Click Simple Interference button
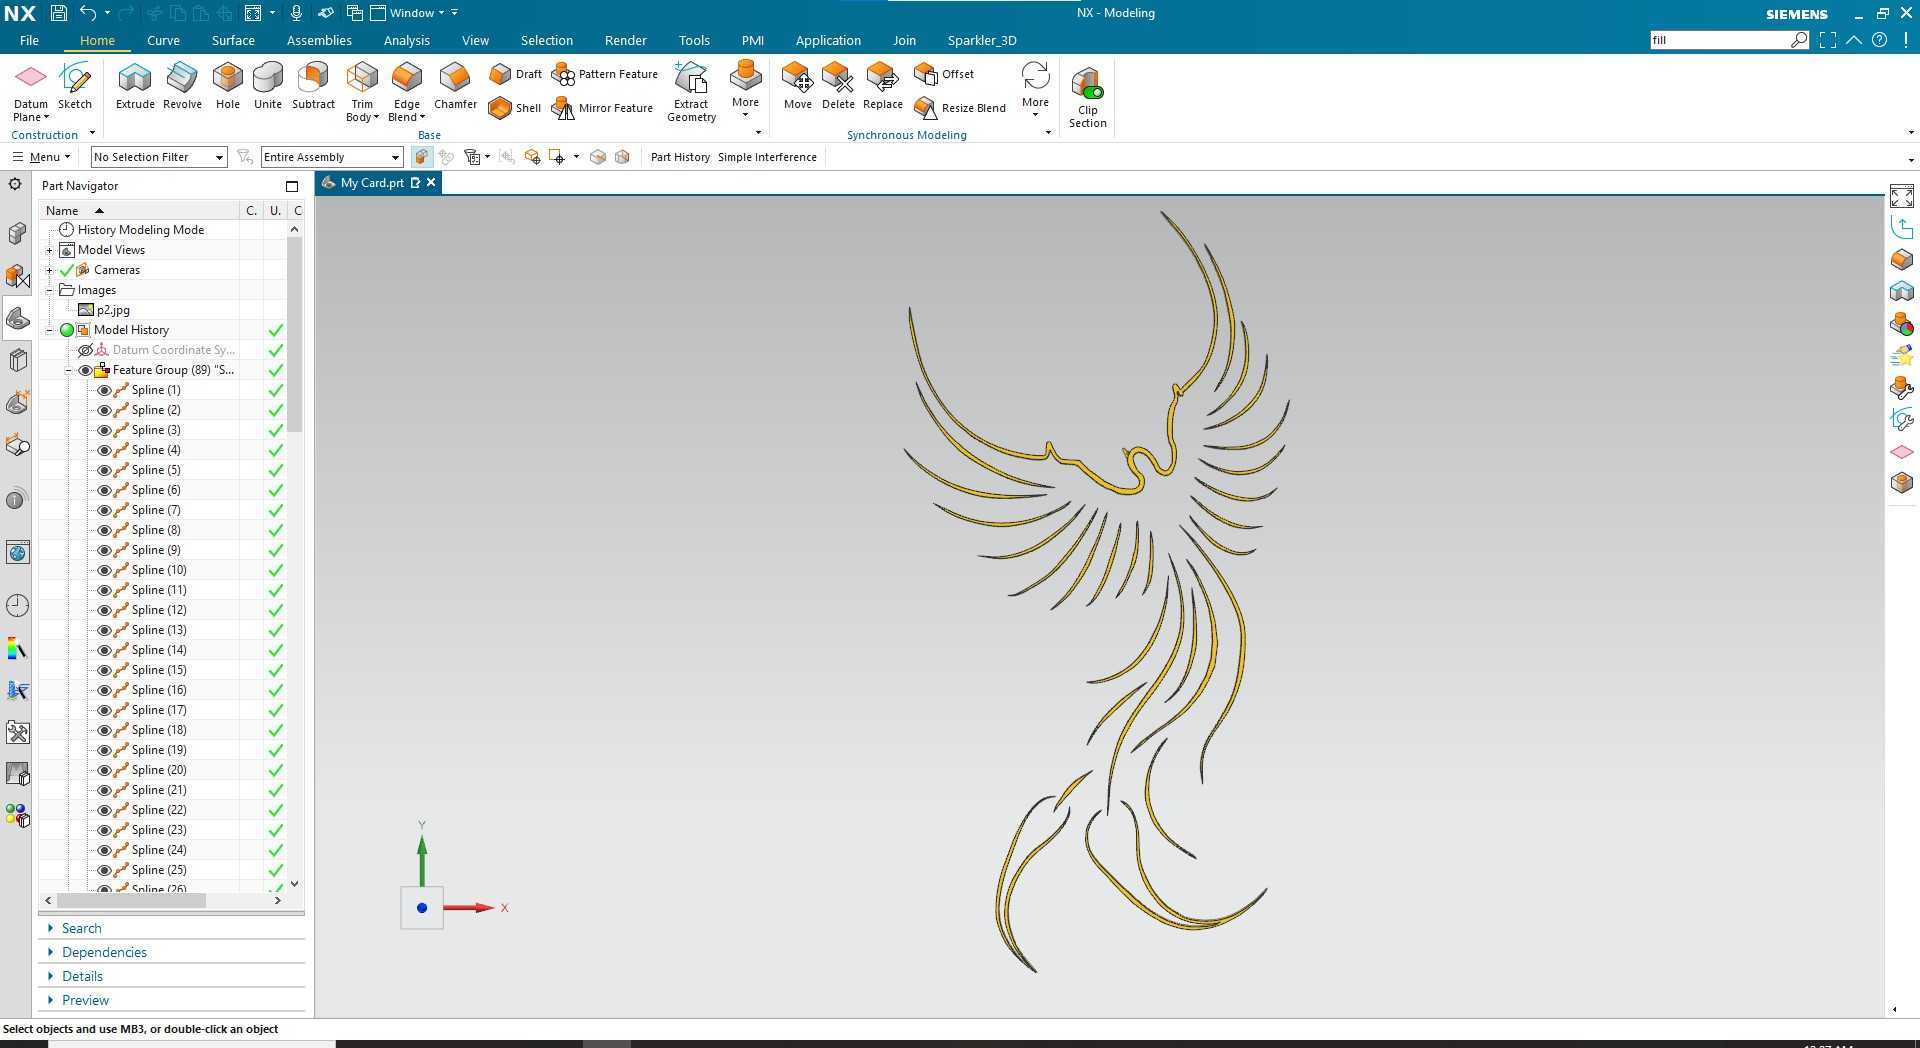This screenshot has width=1920, height=1048. tap(767, 157)
